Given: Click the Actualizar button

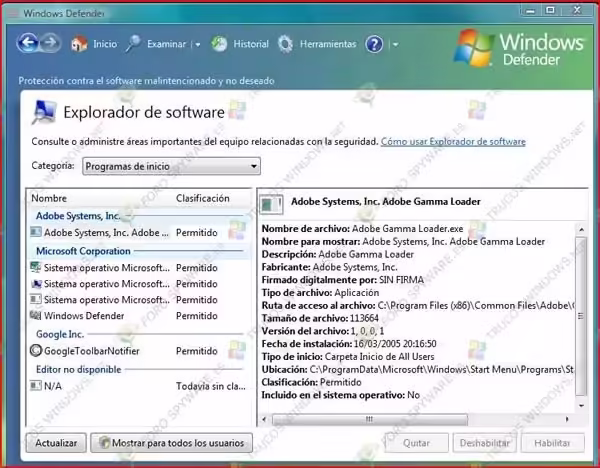Looking at the screenshot, I should pyautogui.click(x=56, y=443).
